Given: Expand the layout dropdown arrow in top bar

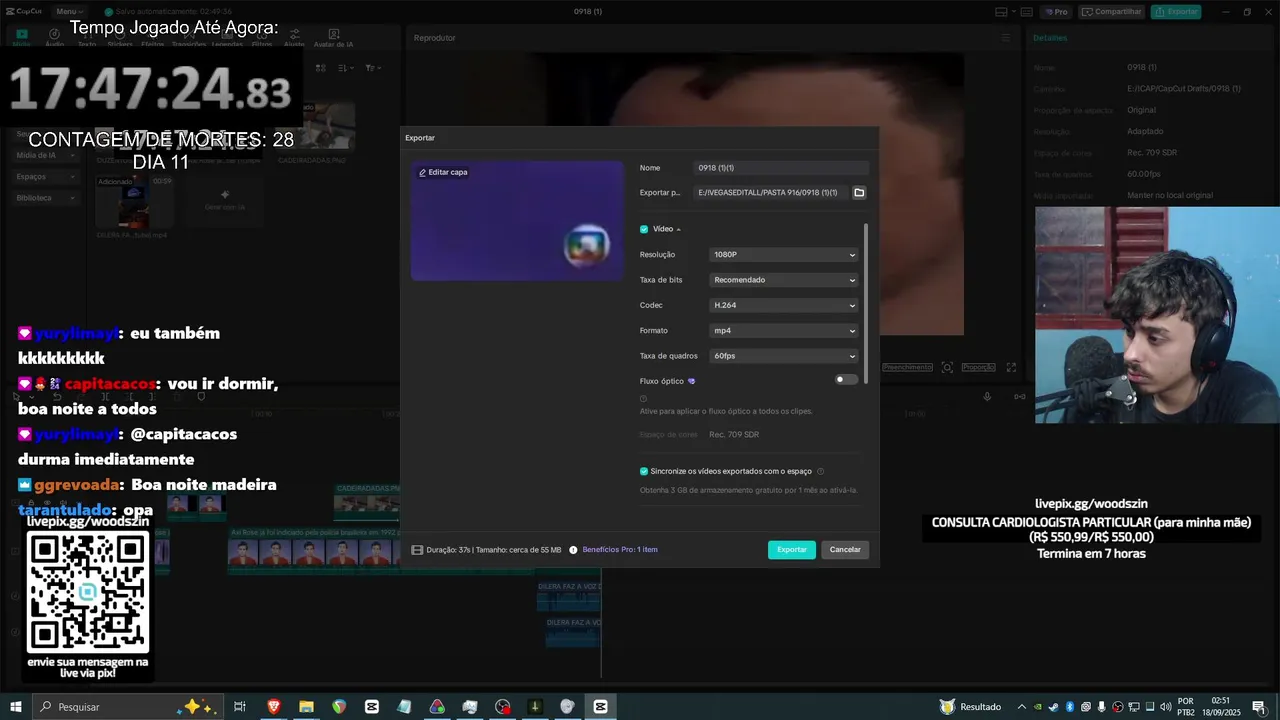Looking at the screenshot, I should 1015,12.
